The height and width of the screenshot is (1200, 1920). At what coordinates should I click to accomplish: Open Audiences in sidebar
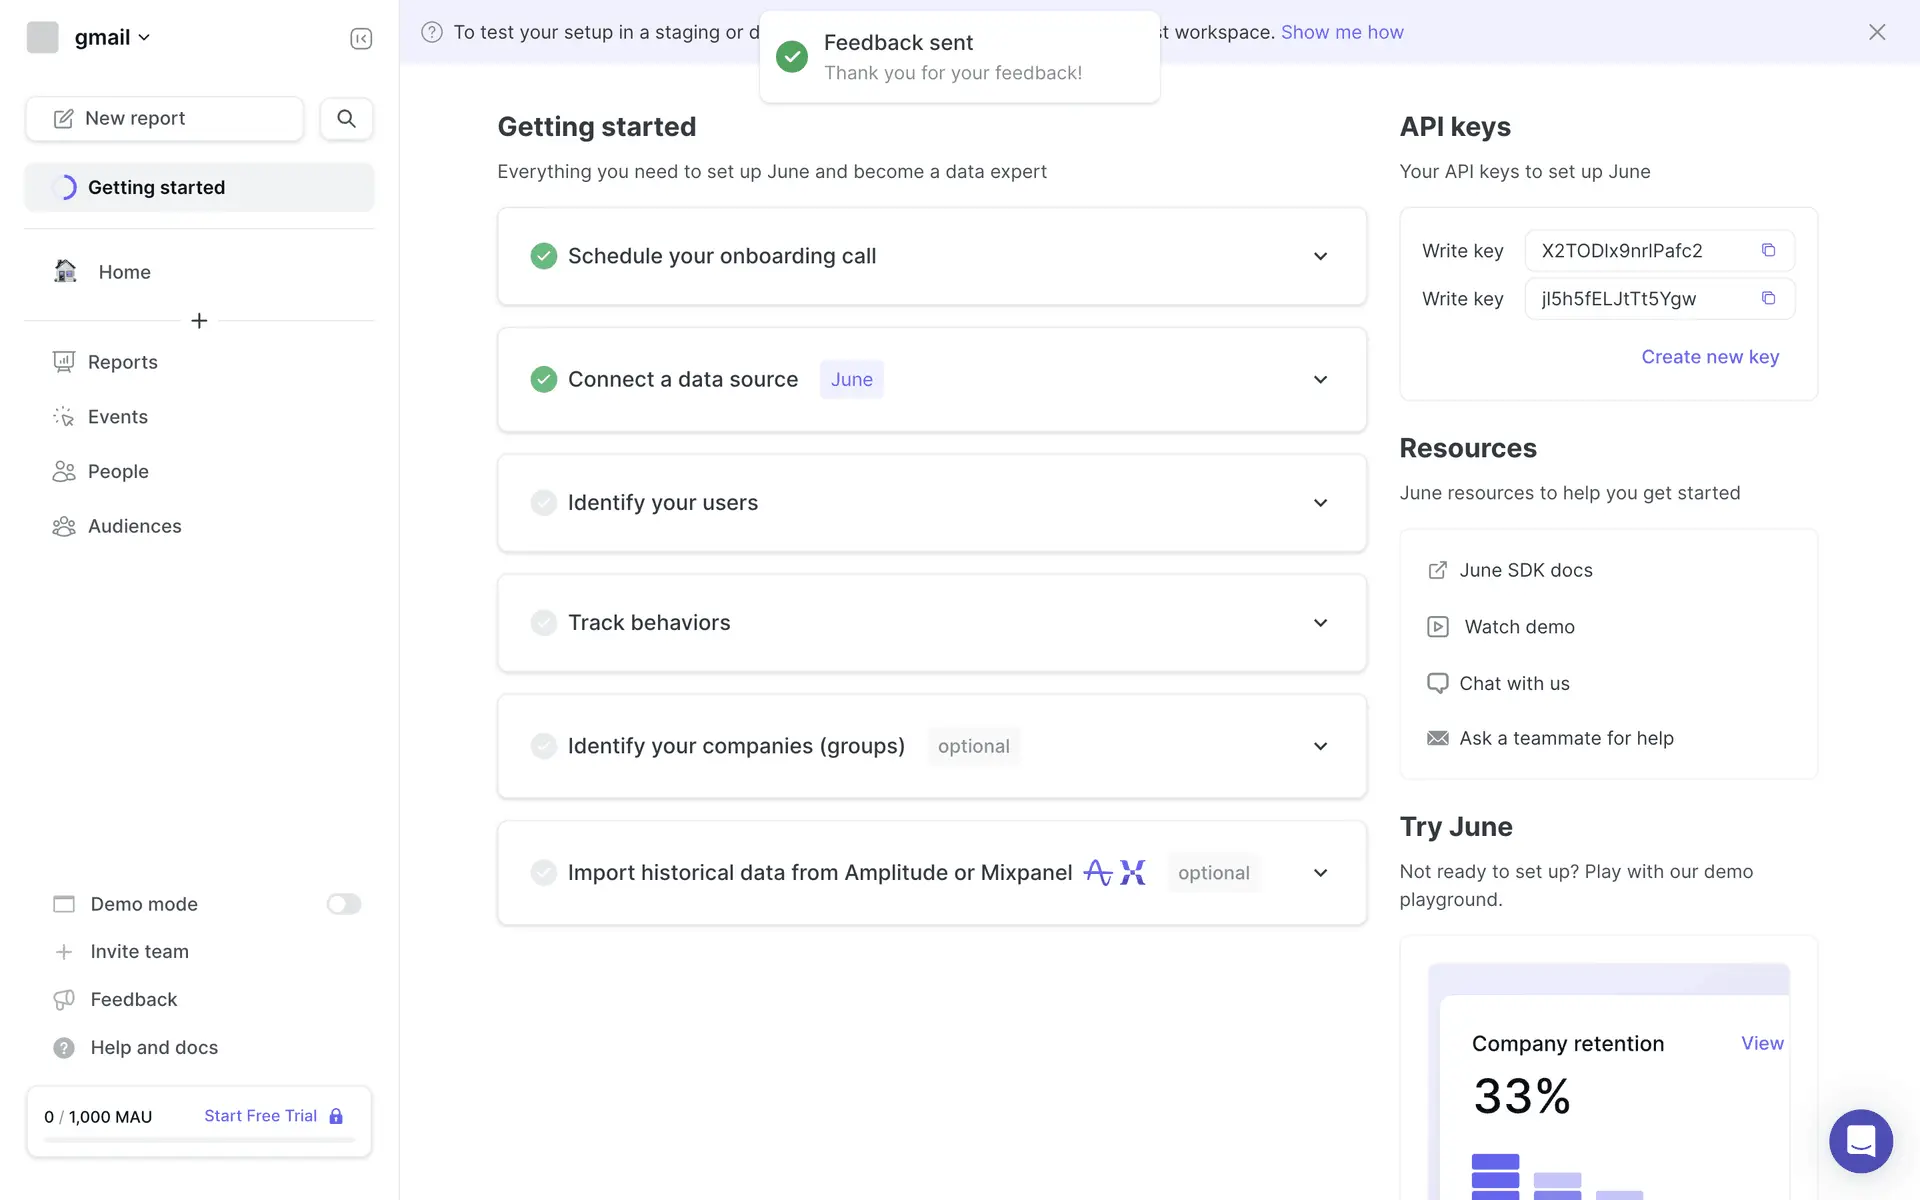coord(134,526)
